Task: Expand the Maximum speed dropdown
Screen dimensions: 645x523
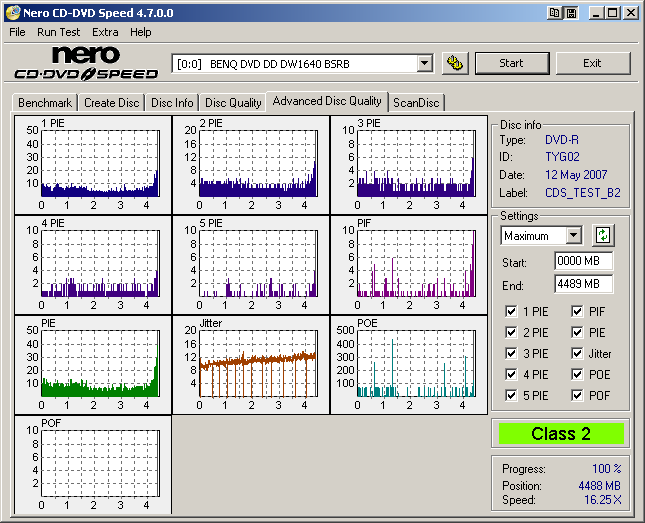Action: (x=573, y=236)
